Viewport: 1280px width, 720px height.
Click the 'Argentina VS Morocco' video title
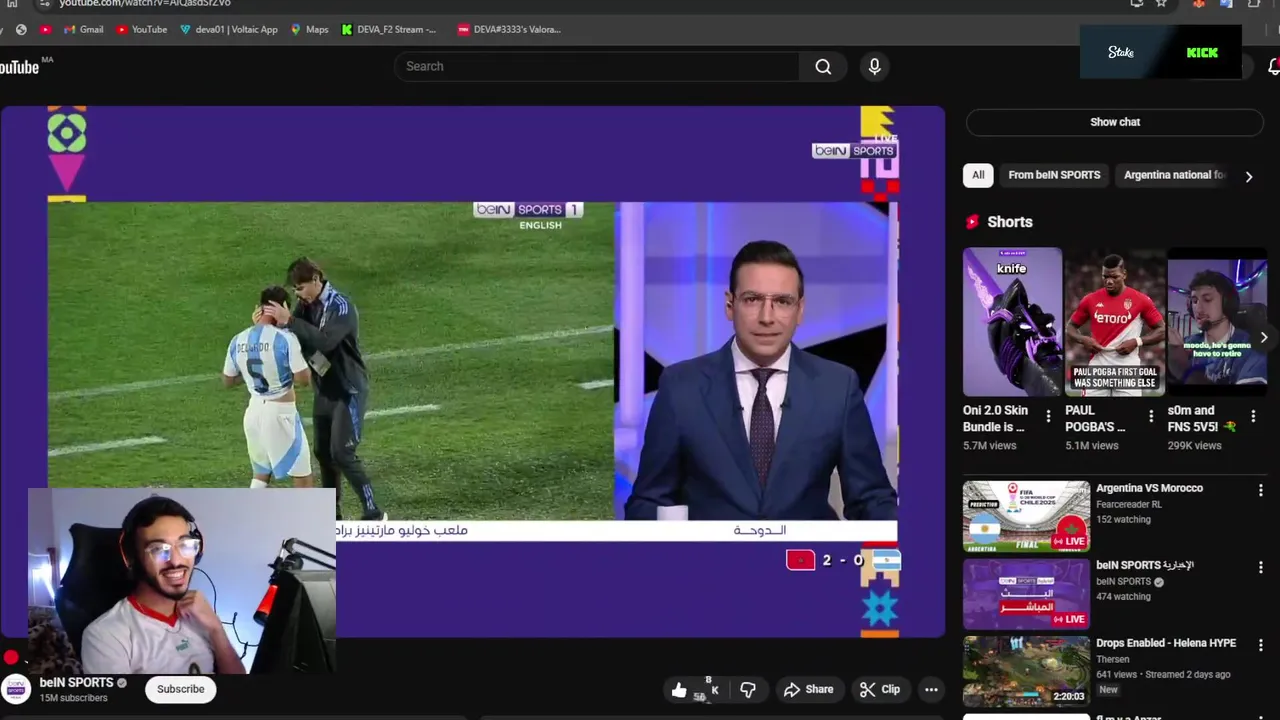tap(1149, 488)
